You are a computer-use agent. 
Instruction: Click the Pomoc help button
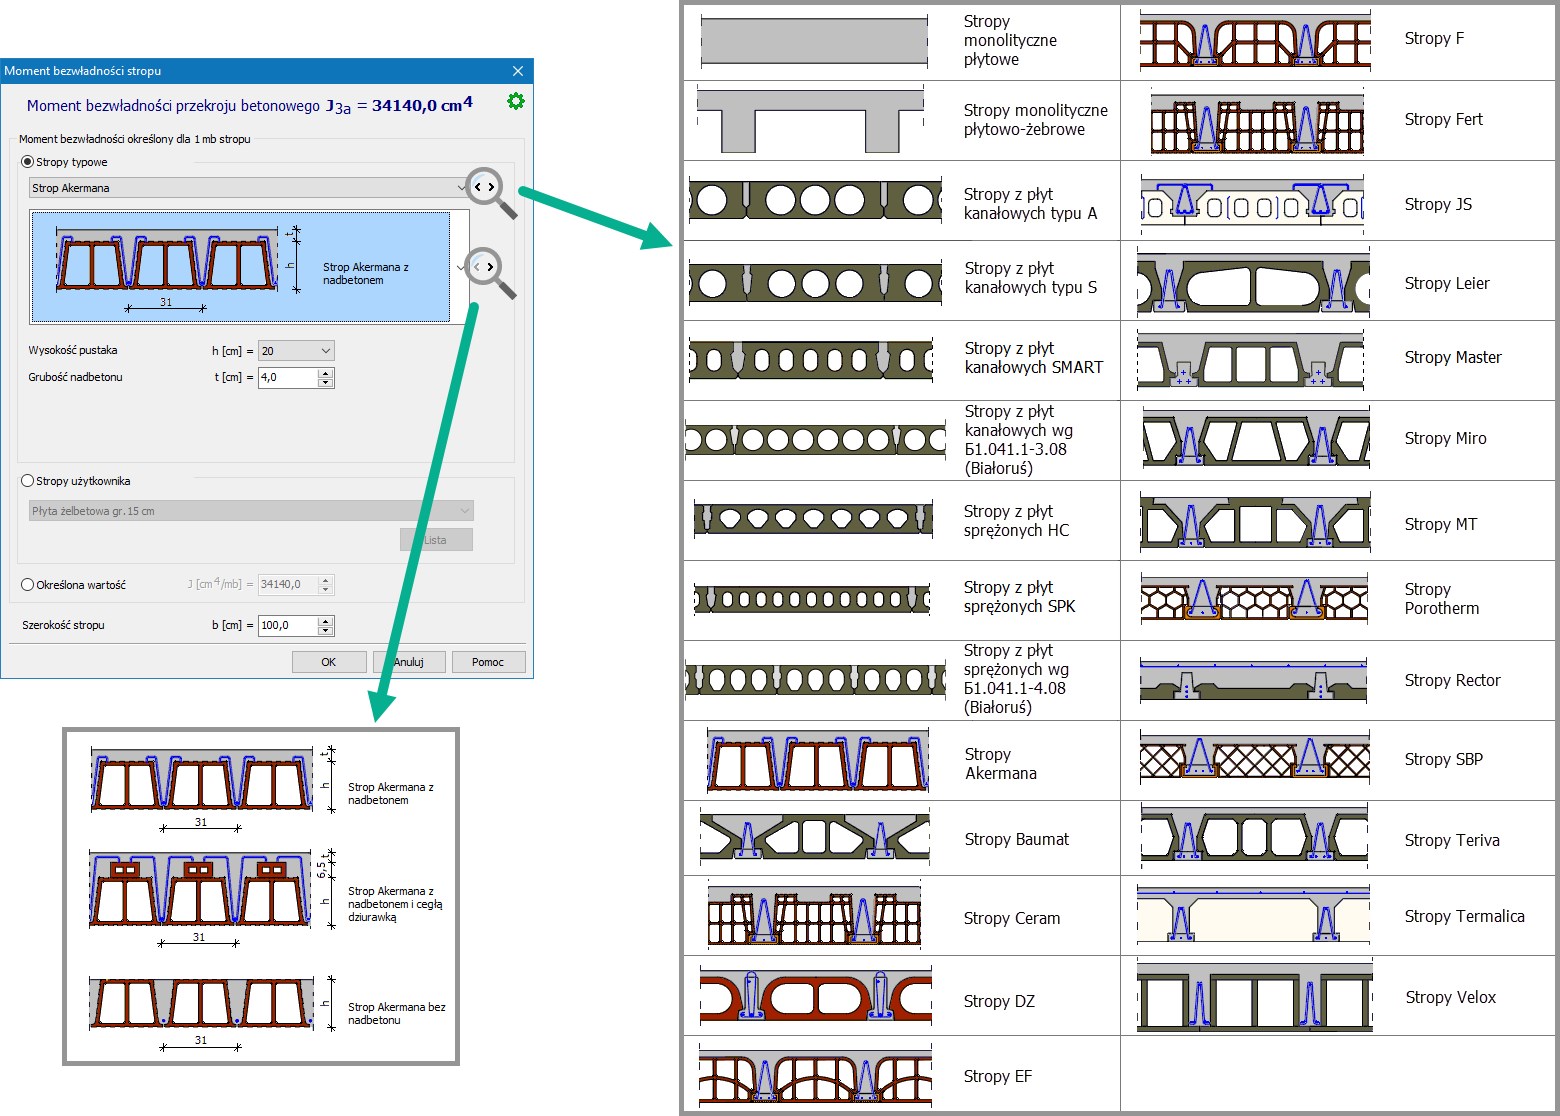pos(488,662)
